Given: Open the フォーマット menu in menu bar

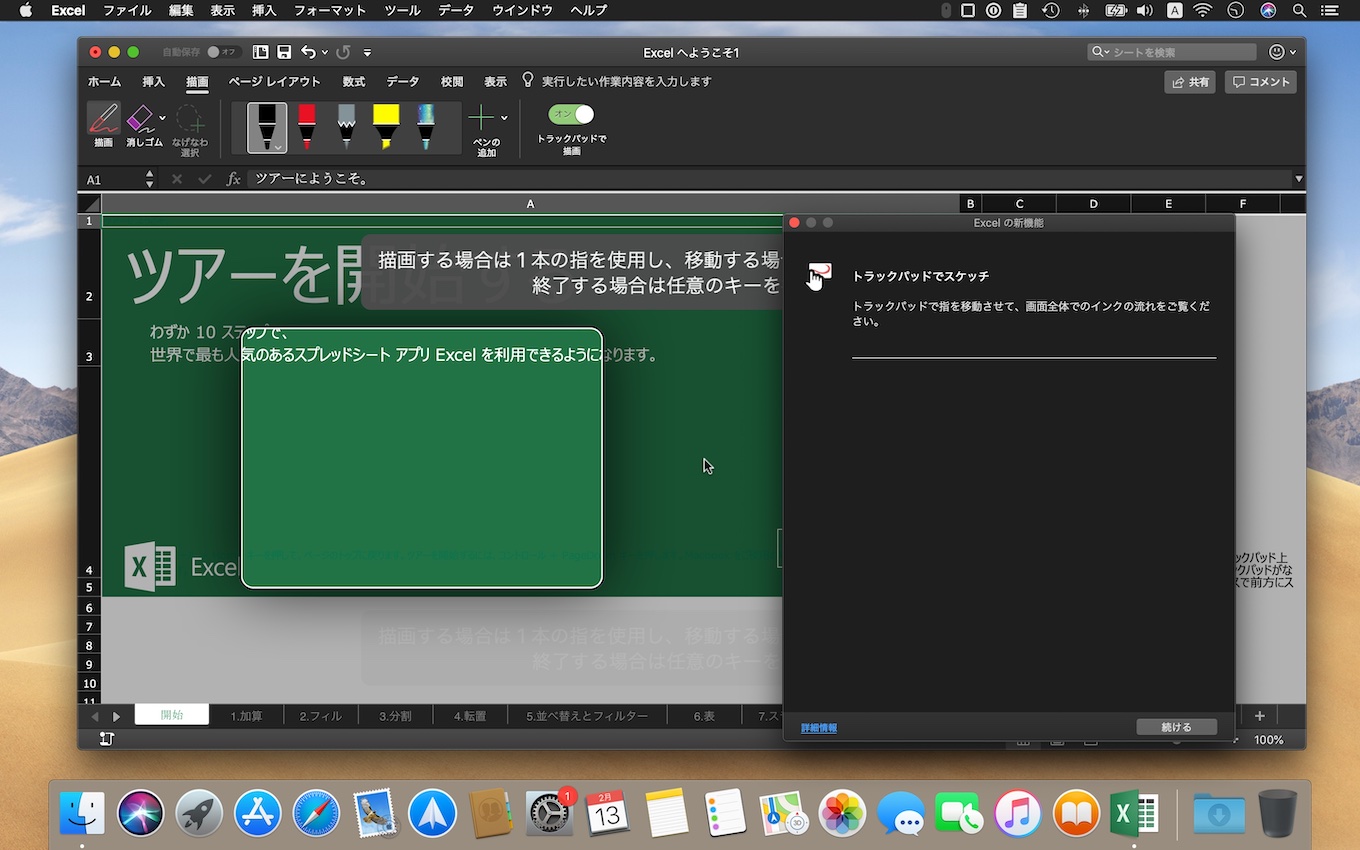Looking at the screenshot, I should (x=329, y=10).
